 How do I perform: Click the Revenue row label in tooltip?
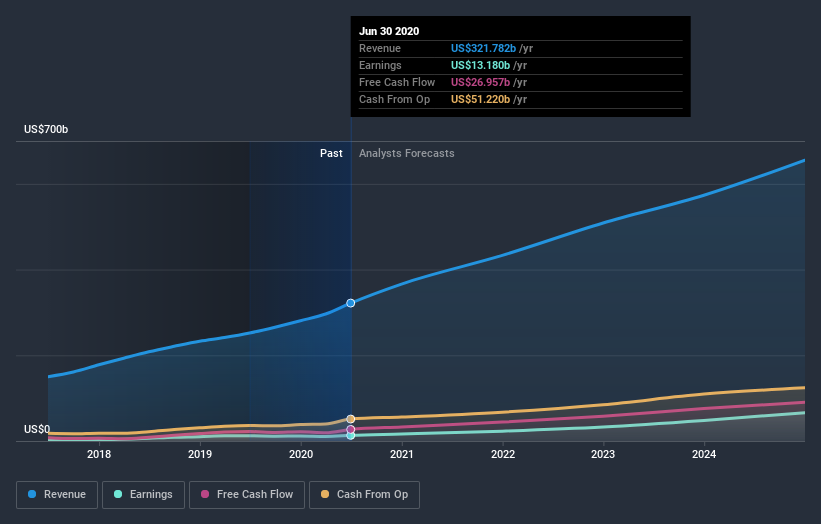(x=380, y=48)
